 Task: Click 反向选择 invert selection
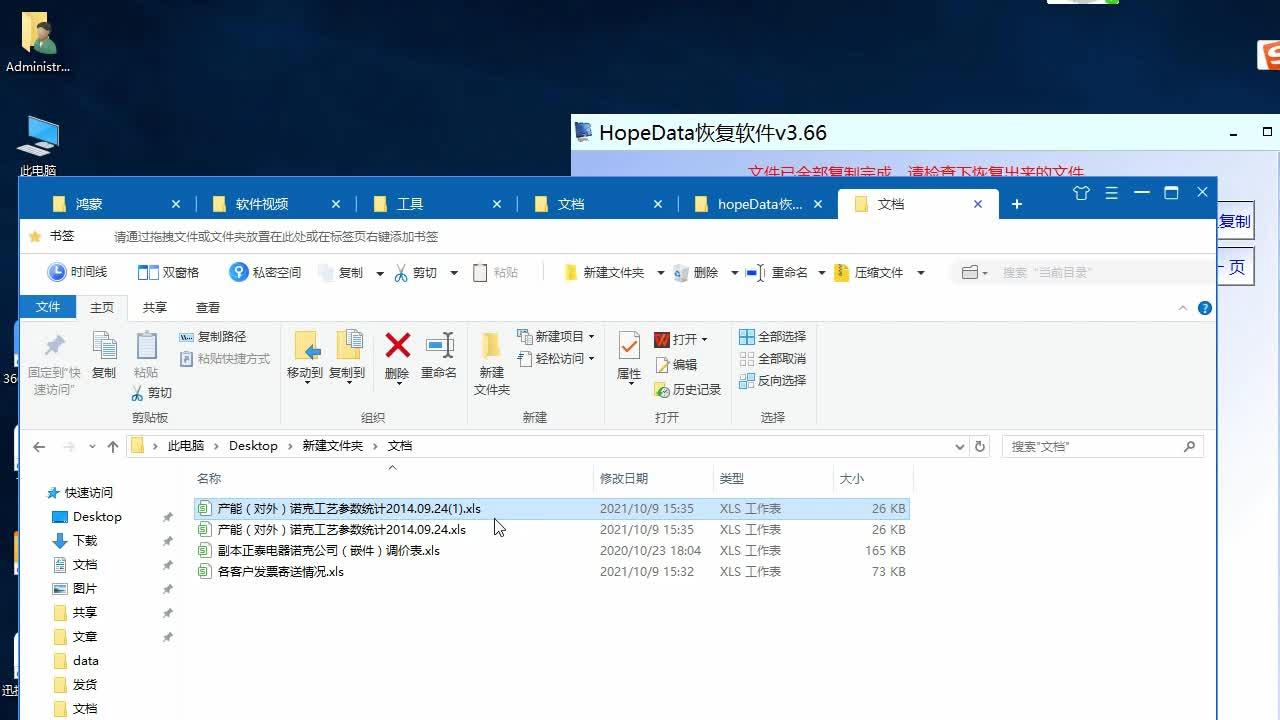[772, 381]
